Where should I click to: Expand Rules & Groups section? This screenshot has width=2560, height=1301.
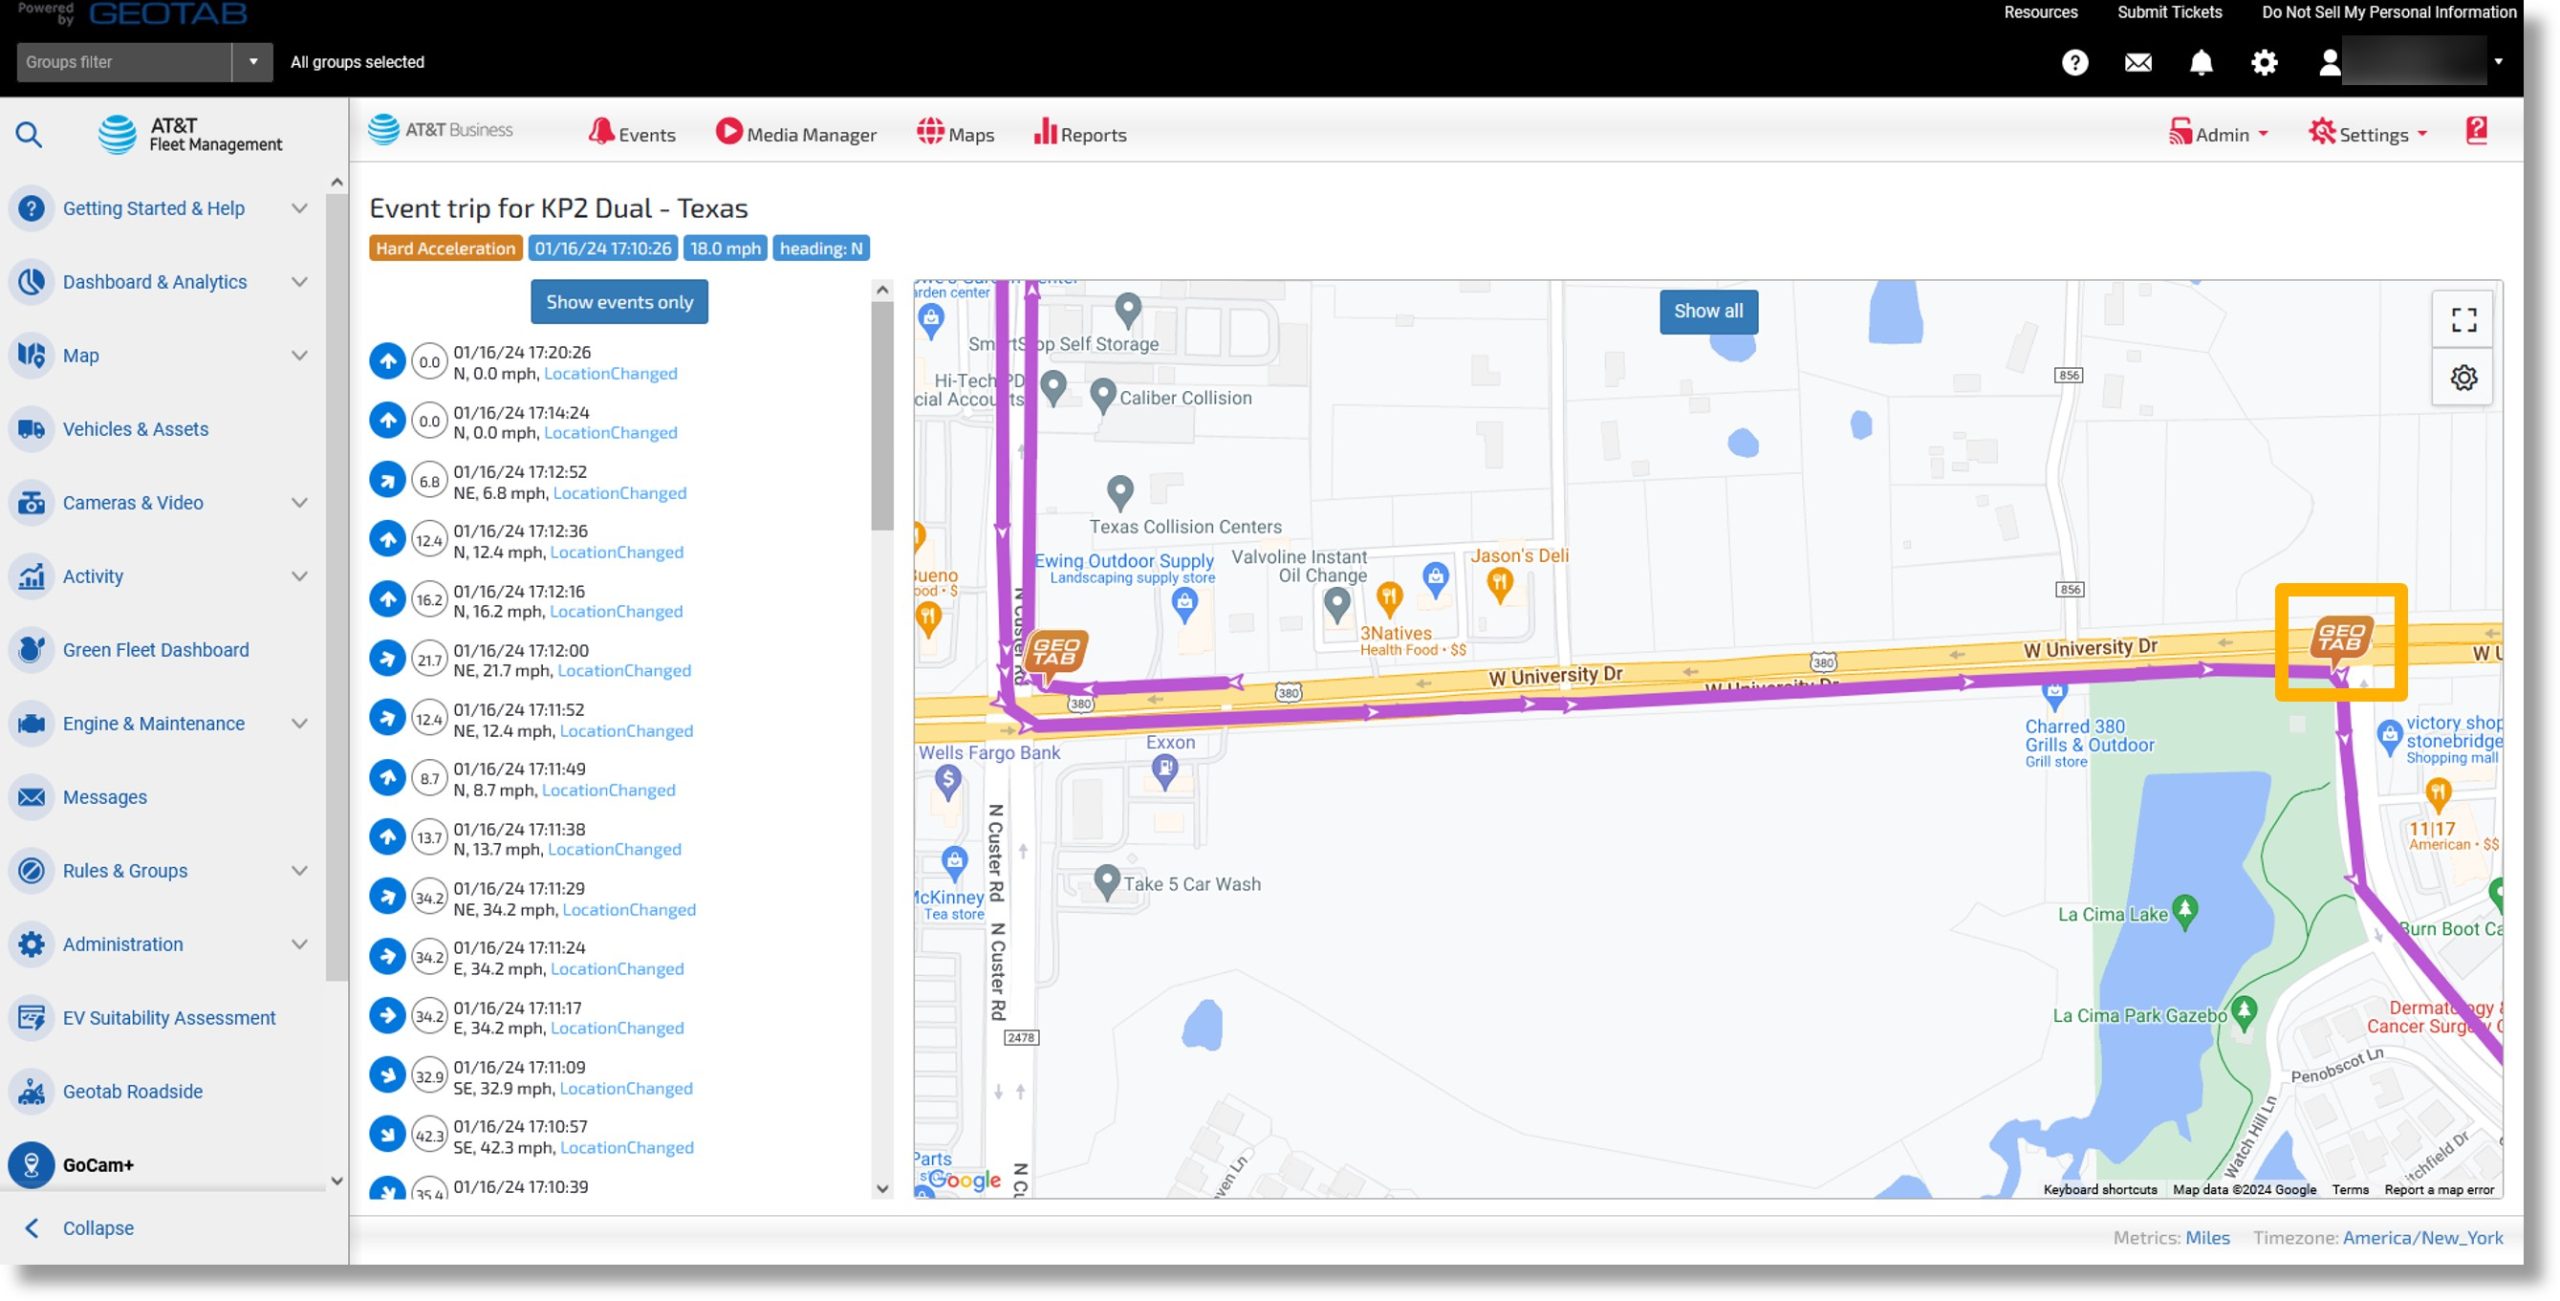[299, 871]
